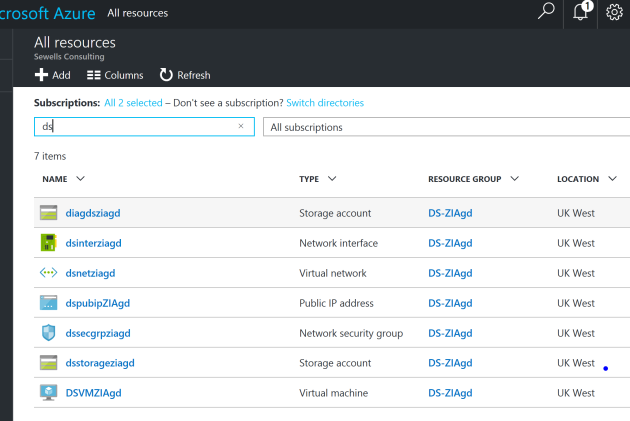Open the dsstorageziagd resource link
630x421 pixels.
pyautogui.click(x=100, y=363)
